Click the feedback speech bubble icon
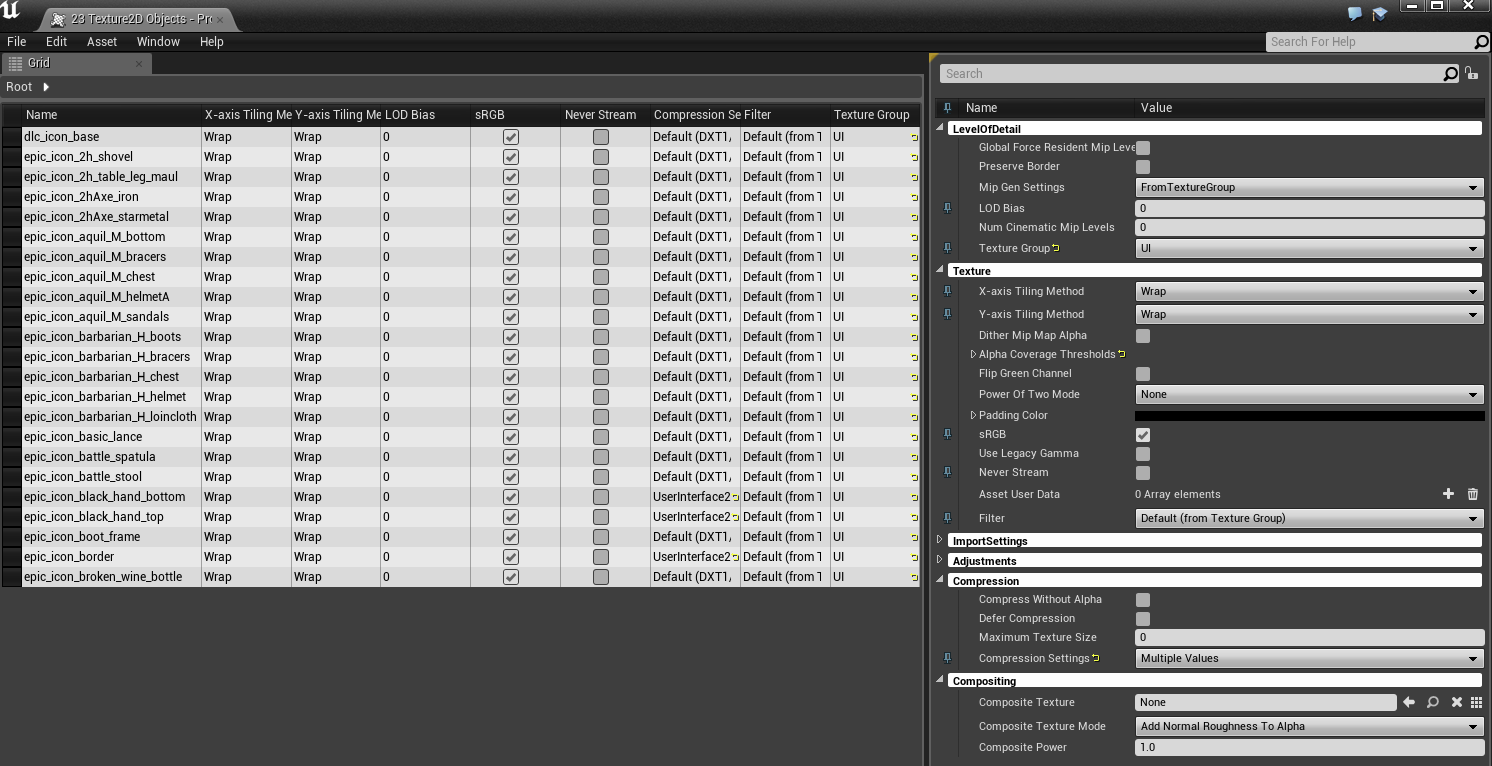The image size is (1492, 766). point(1355,14)
